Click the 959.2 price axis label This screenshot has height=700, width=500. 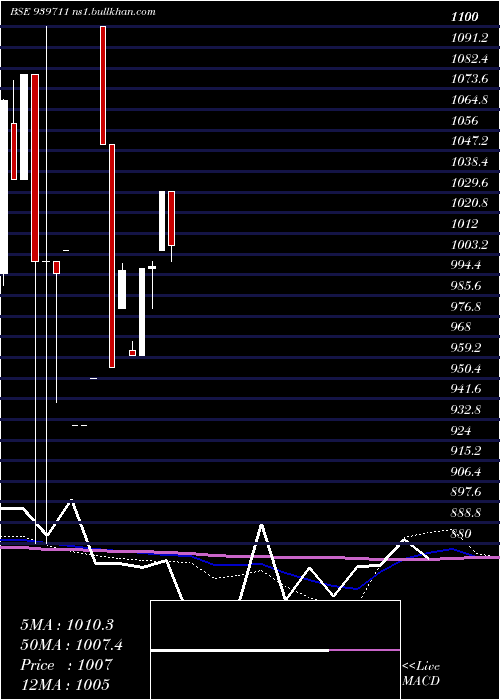click(x=466, y=348)
